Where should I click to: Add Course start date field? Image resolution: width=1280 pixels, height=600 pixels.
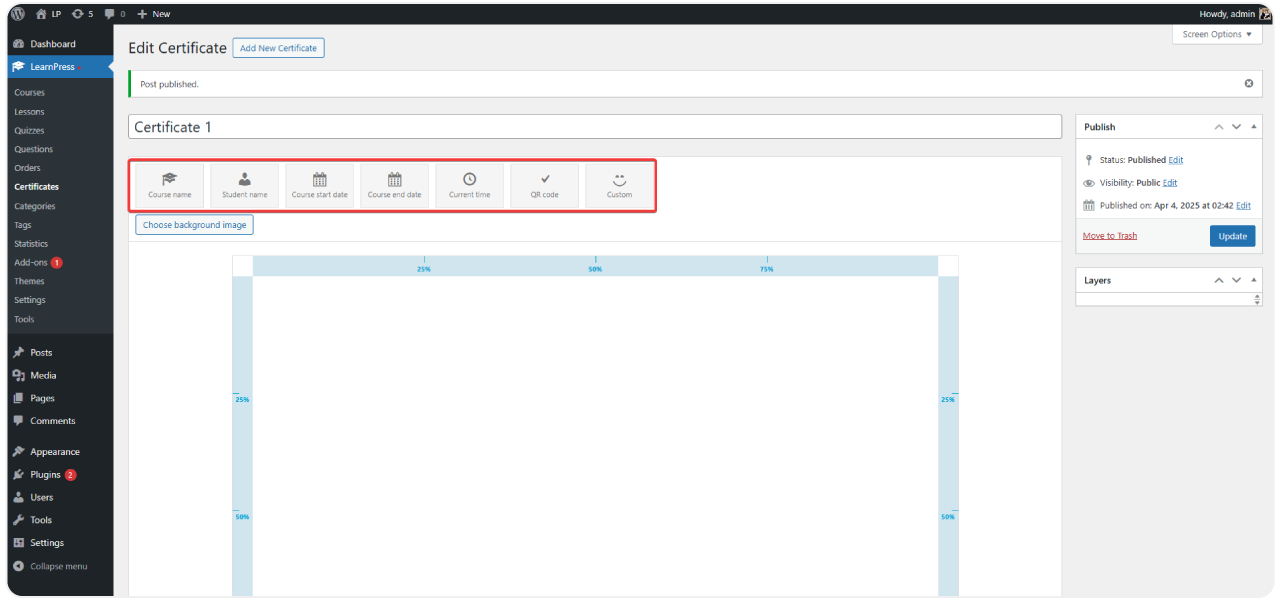(x=319, y=185)
